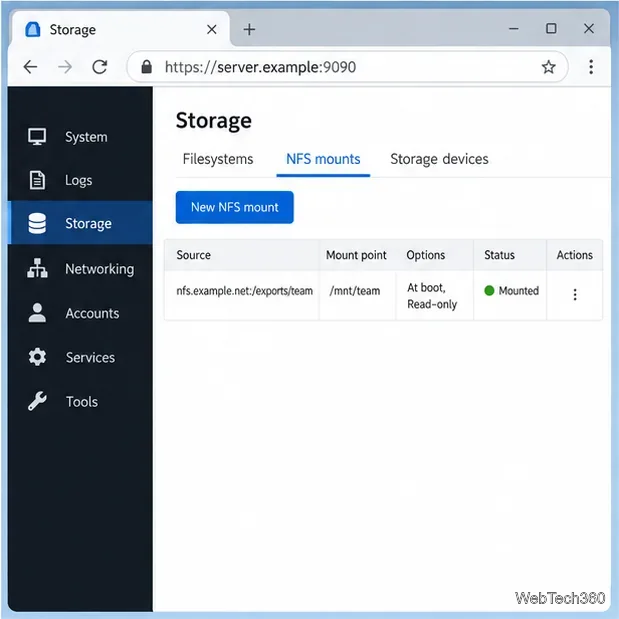The width and height of the screenshot is (619, 619).
Task: Click the New NFS mount button
Action: (234, 207)
